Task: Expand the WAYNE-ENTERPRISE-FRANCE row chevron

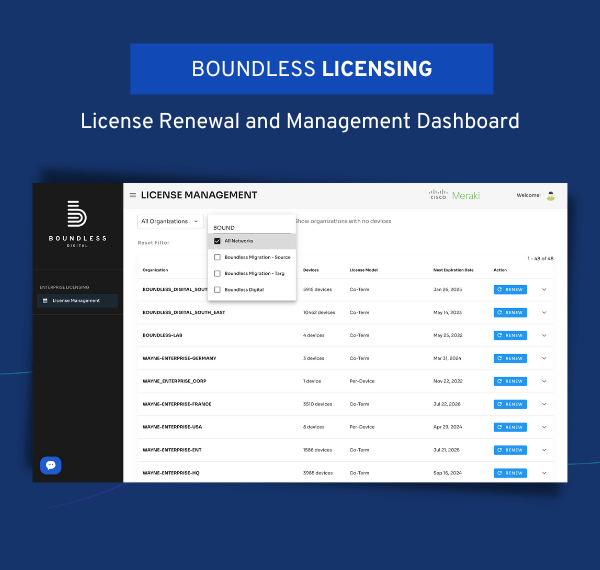Action: [x=544, y=404]
